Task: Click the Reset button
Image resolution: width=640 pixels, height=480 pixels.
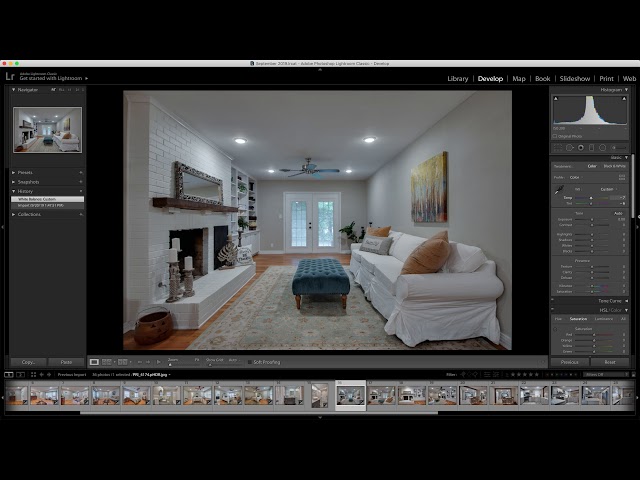Action: coord(610,362)
